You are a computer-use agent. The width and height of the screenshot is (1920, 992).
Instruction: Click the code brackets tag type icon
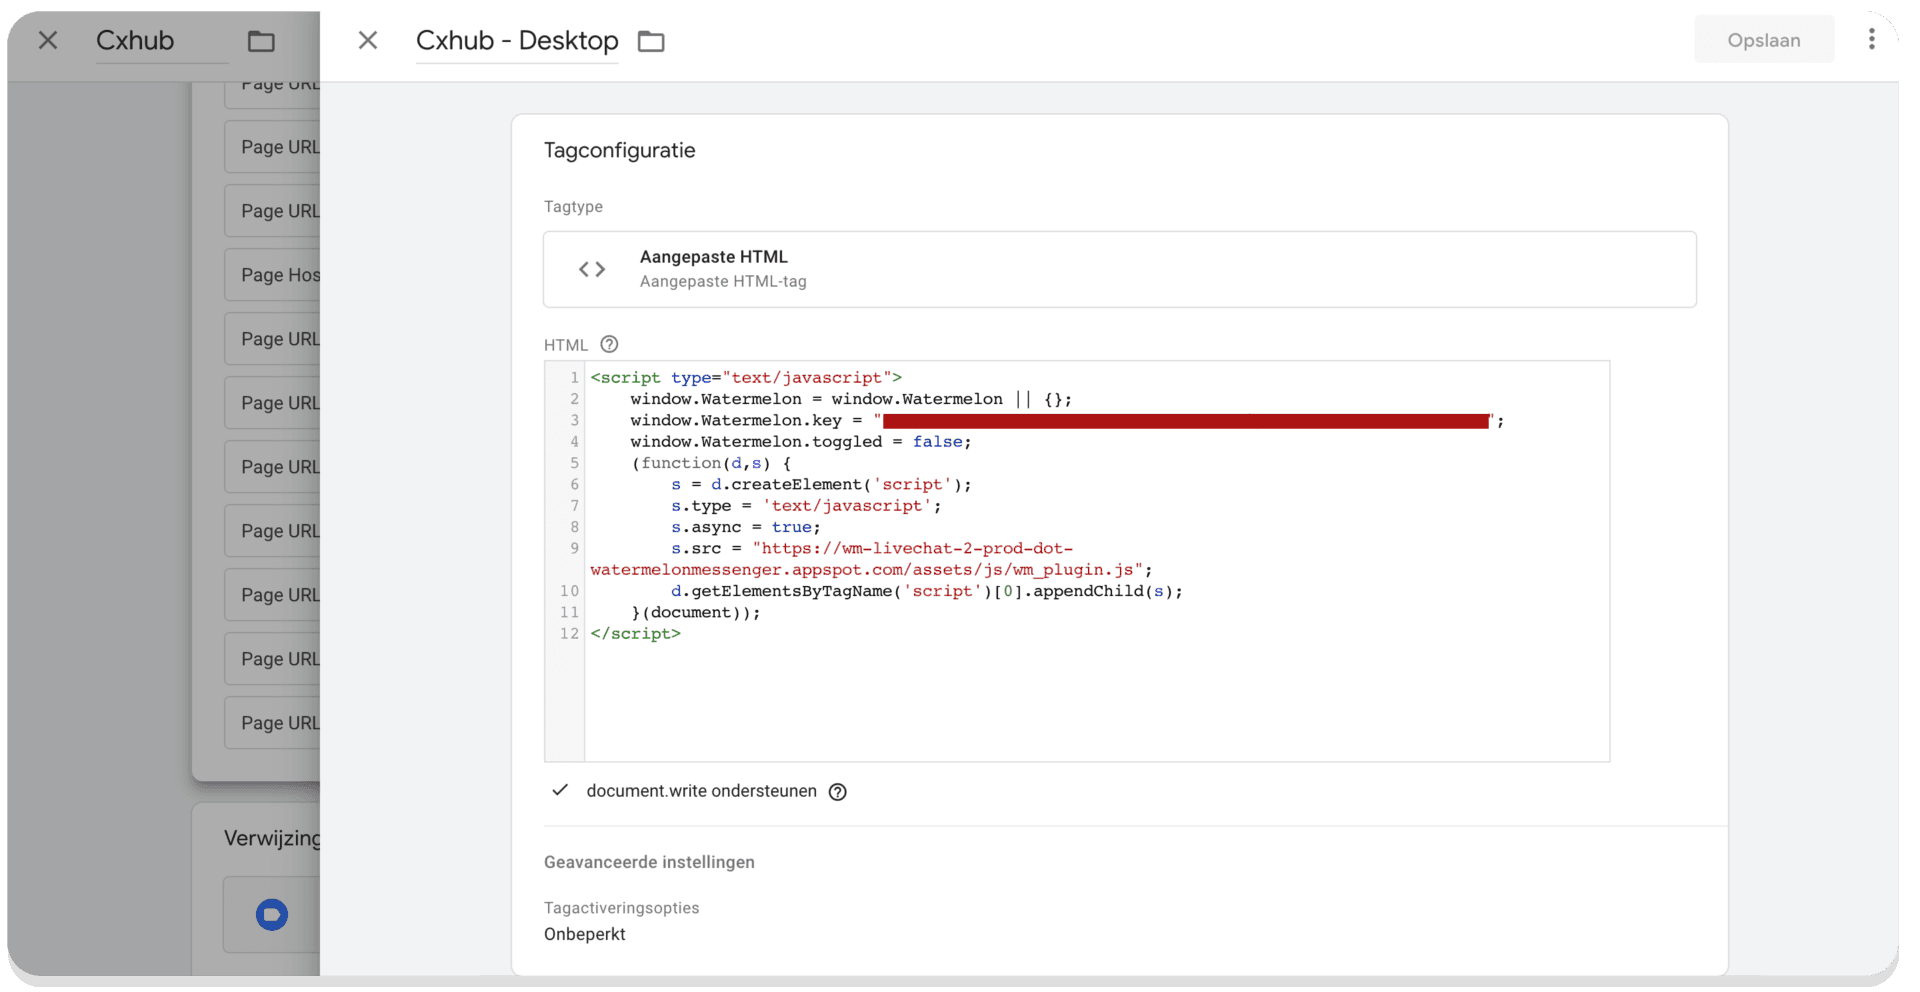[x=592, y=269]
